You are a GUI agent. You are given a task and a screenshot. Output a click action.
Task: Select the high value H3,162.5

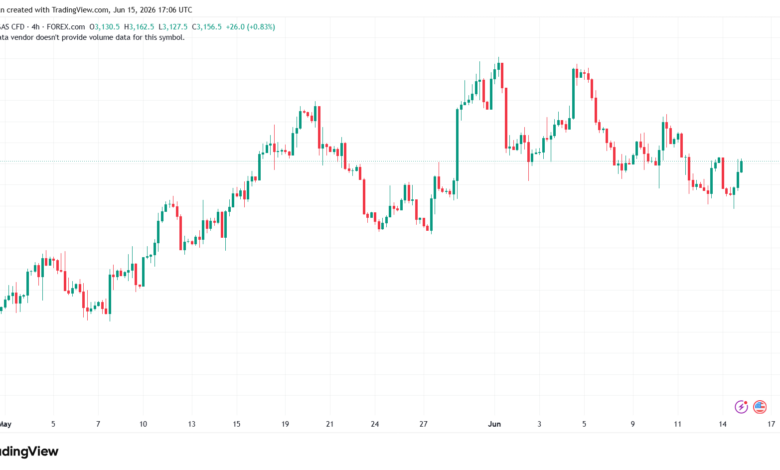point(139,27)
